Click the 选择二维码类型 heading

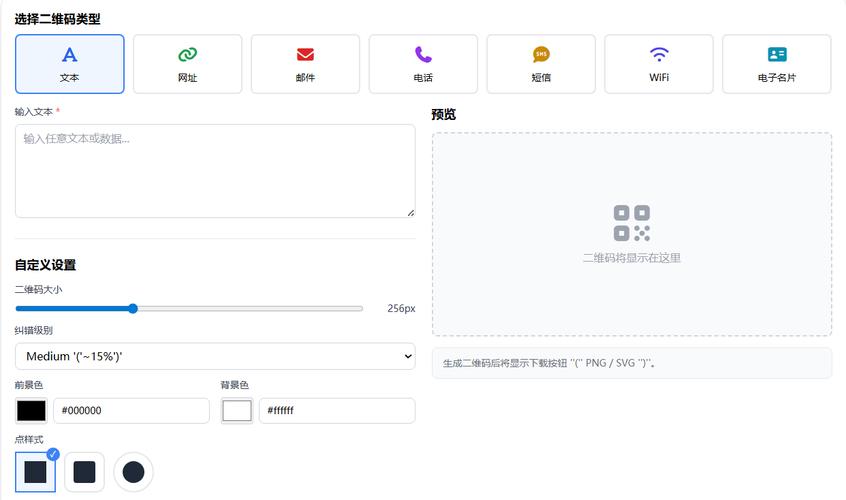tap(57, 19)
